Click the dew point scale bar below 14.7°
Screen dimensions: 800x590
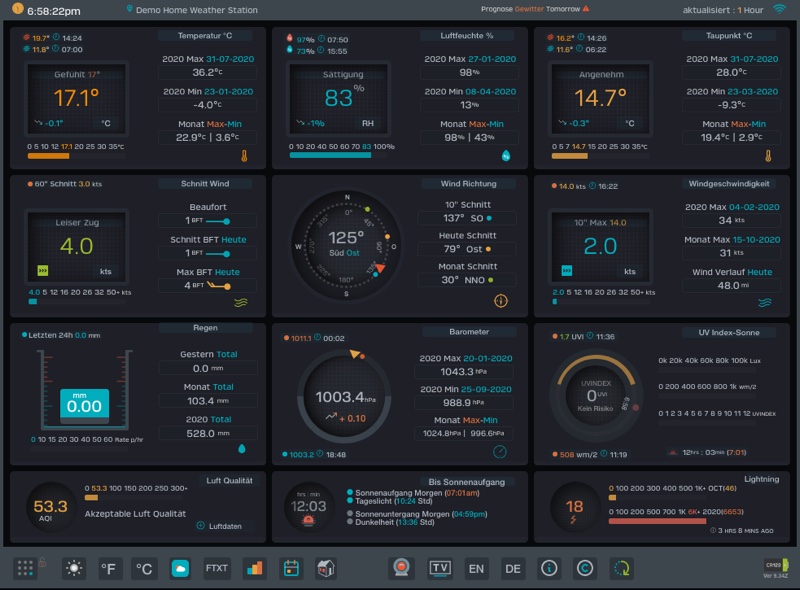[x=599, y=156]
